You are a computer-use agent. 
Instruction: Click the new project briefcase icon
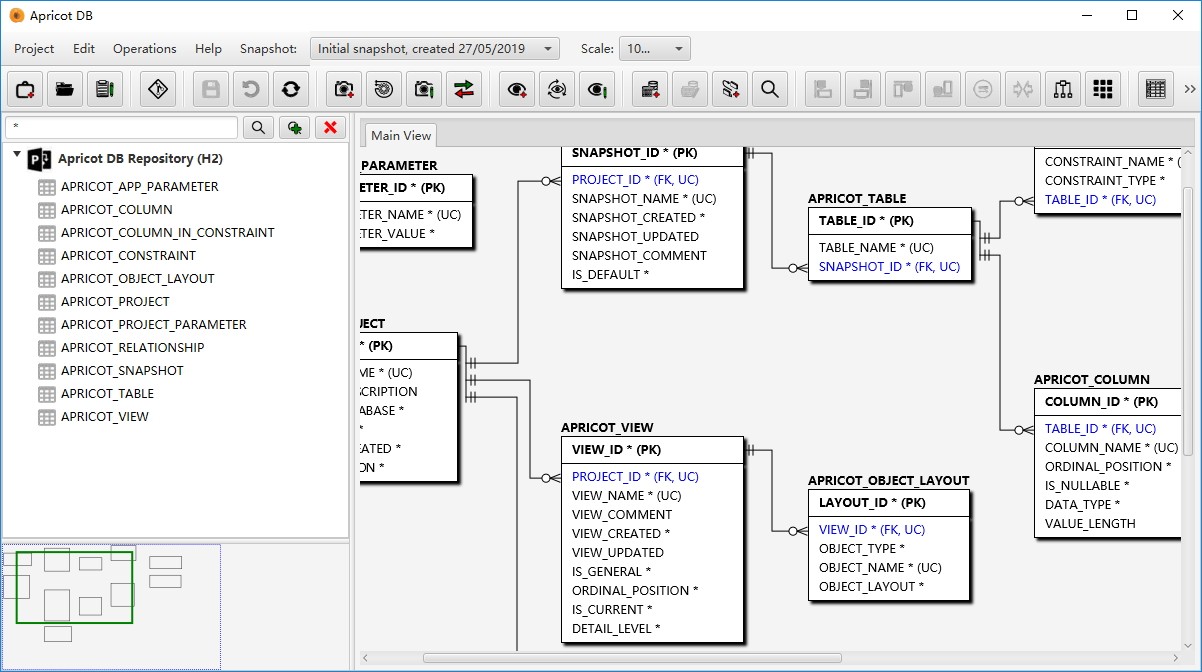(x=25, y=89)
